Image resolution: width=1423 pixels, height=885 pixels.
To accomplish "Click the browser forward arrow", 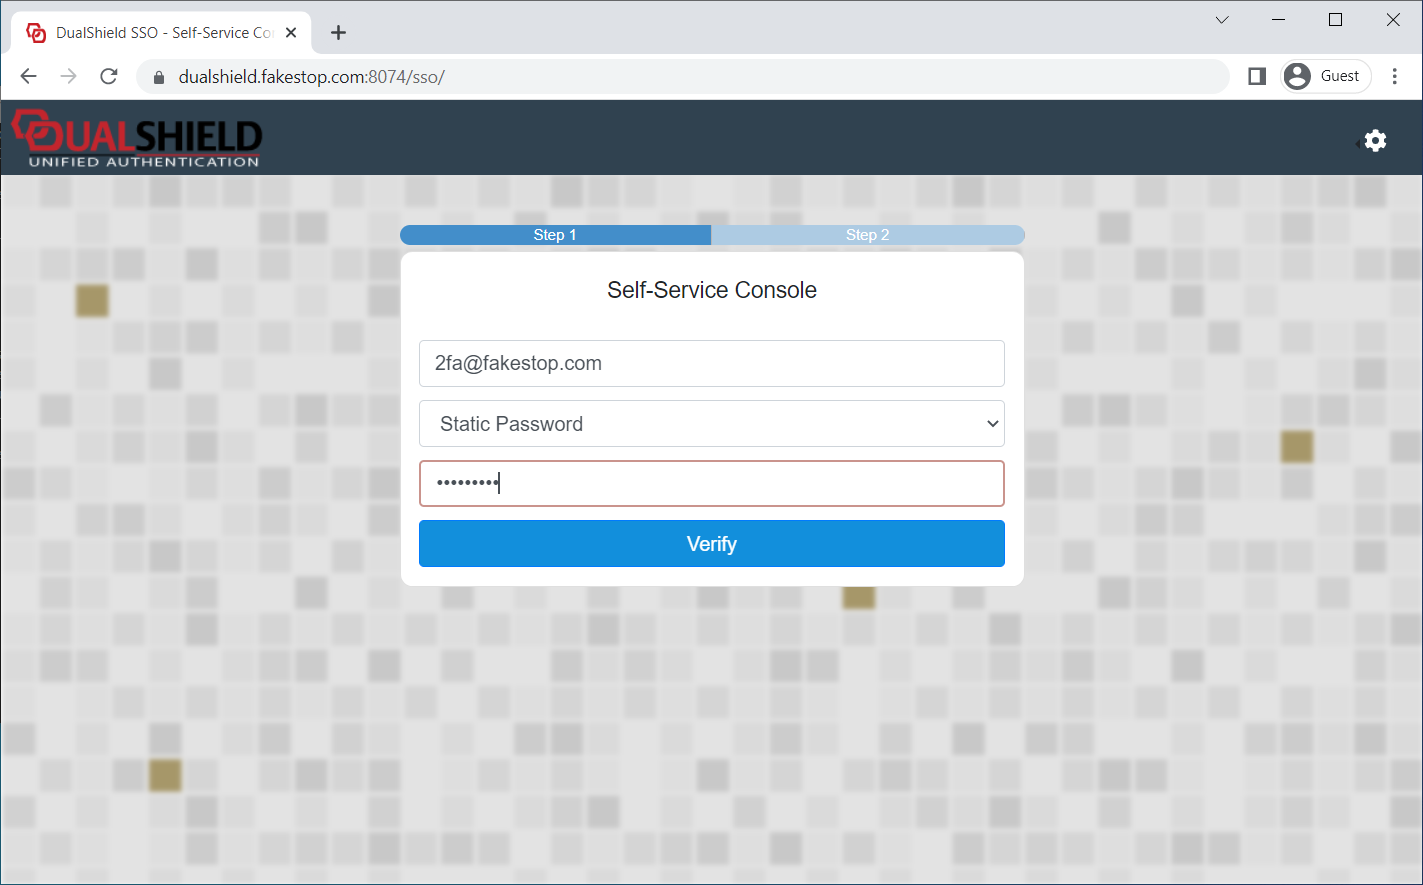I will pyautogui.click(x=69, y=77).
